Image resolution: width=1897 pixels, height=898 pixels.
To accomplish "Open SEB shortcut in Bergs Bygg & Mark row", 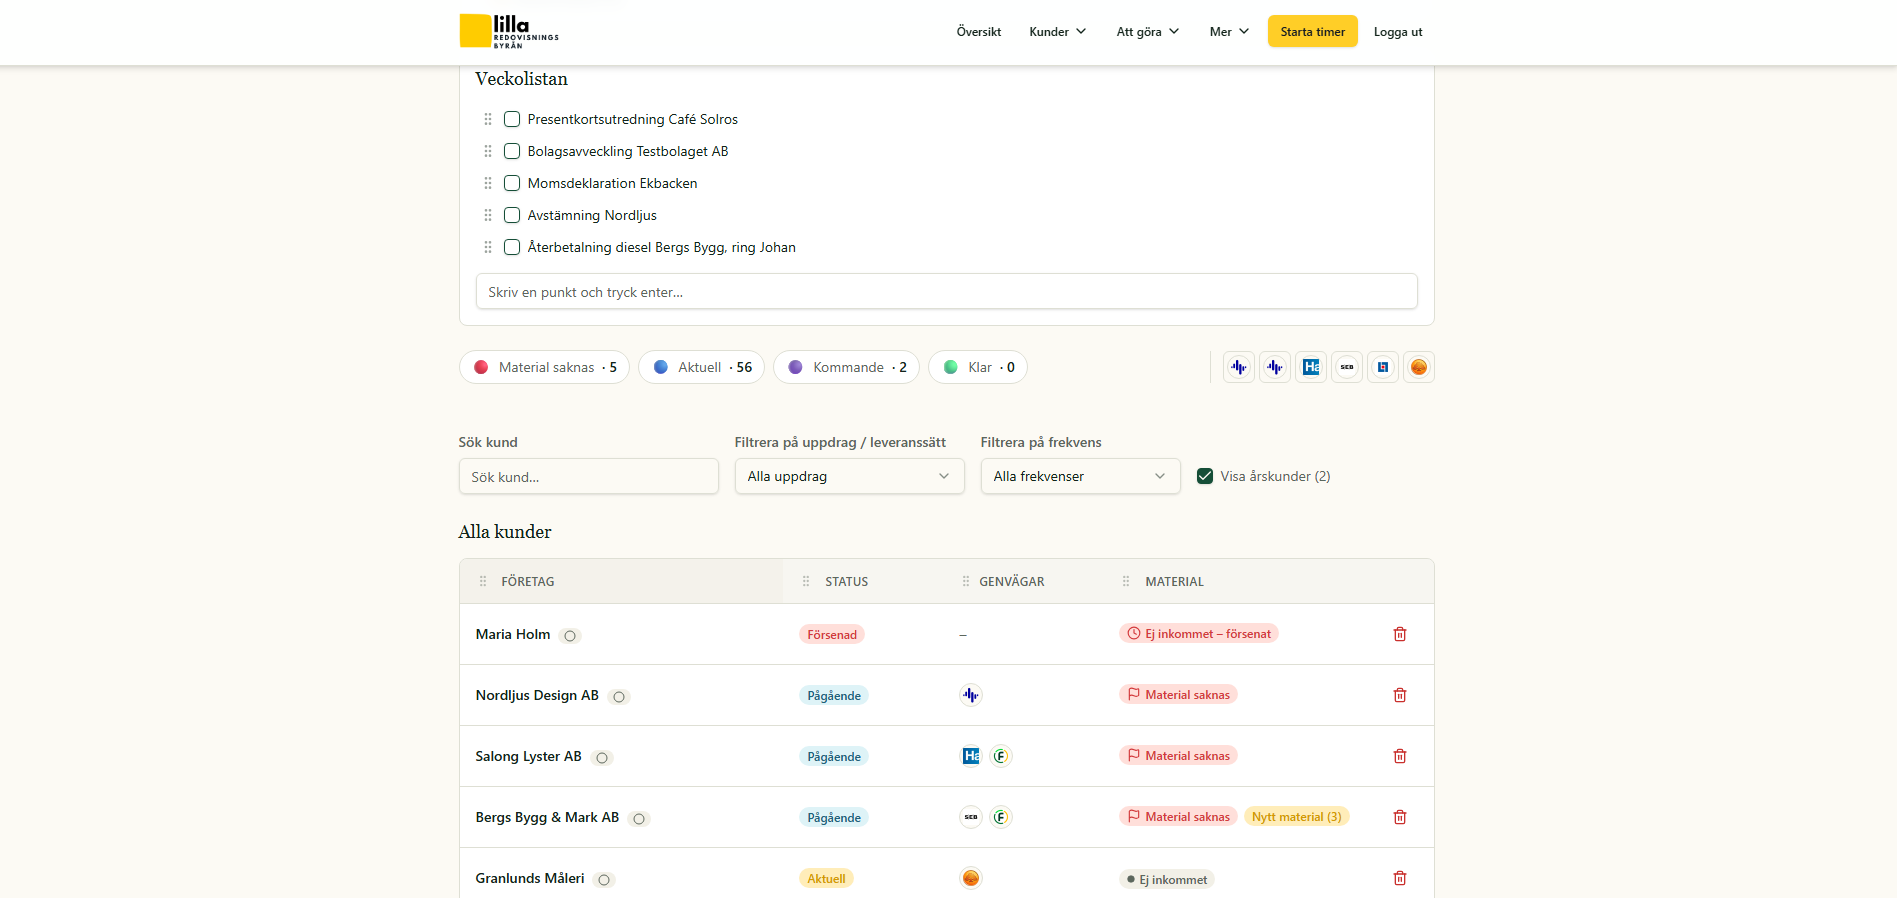I will (x=971, y=817).
